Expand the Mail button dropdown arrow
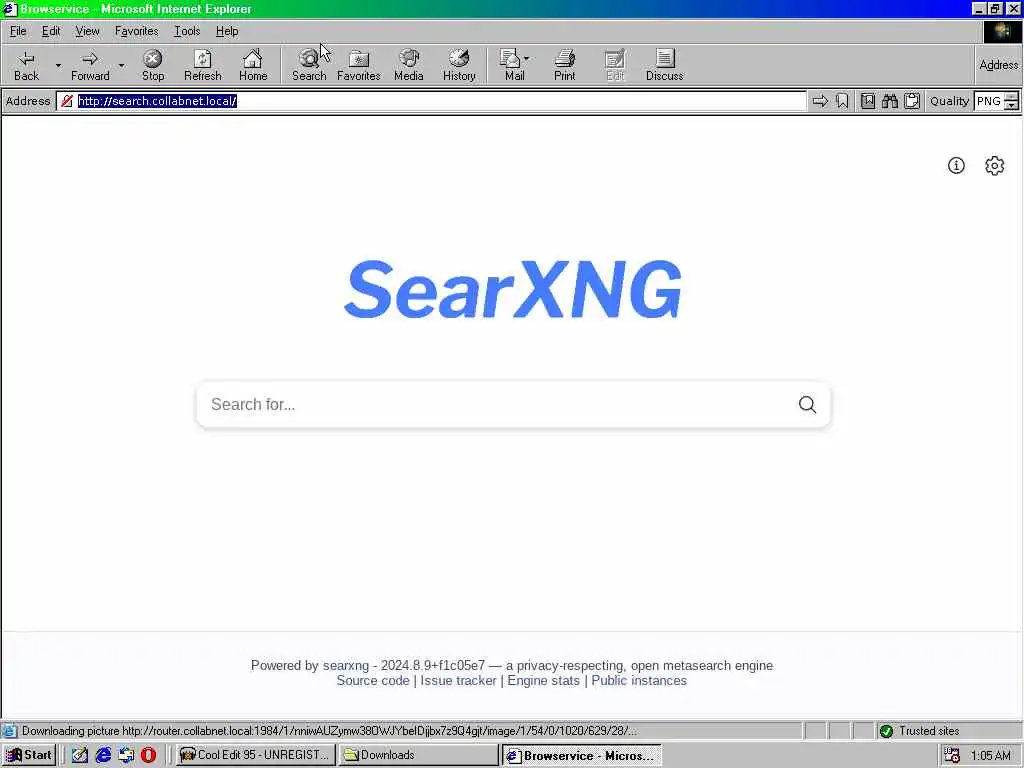Viewport: 1024px width, 768px height. coord(526,59)
